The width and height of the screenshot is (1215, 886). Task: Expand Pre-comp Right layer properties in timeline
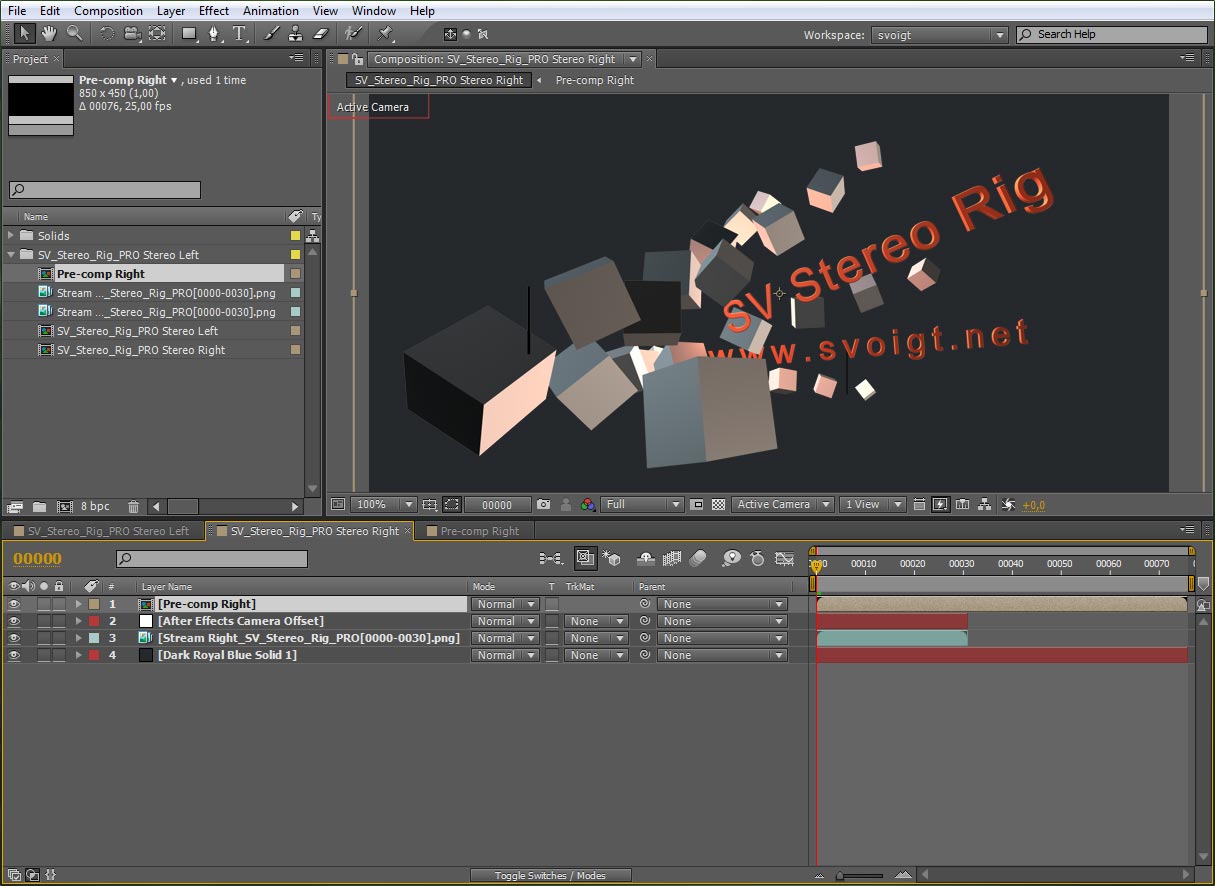click(x=79, y=604)
